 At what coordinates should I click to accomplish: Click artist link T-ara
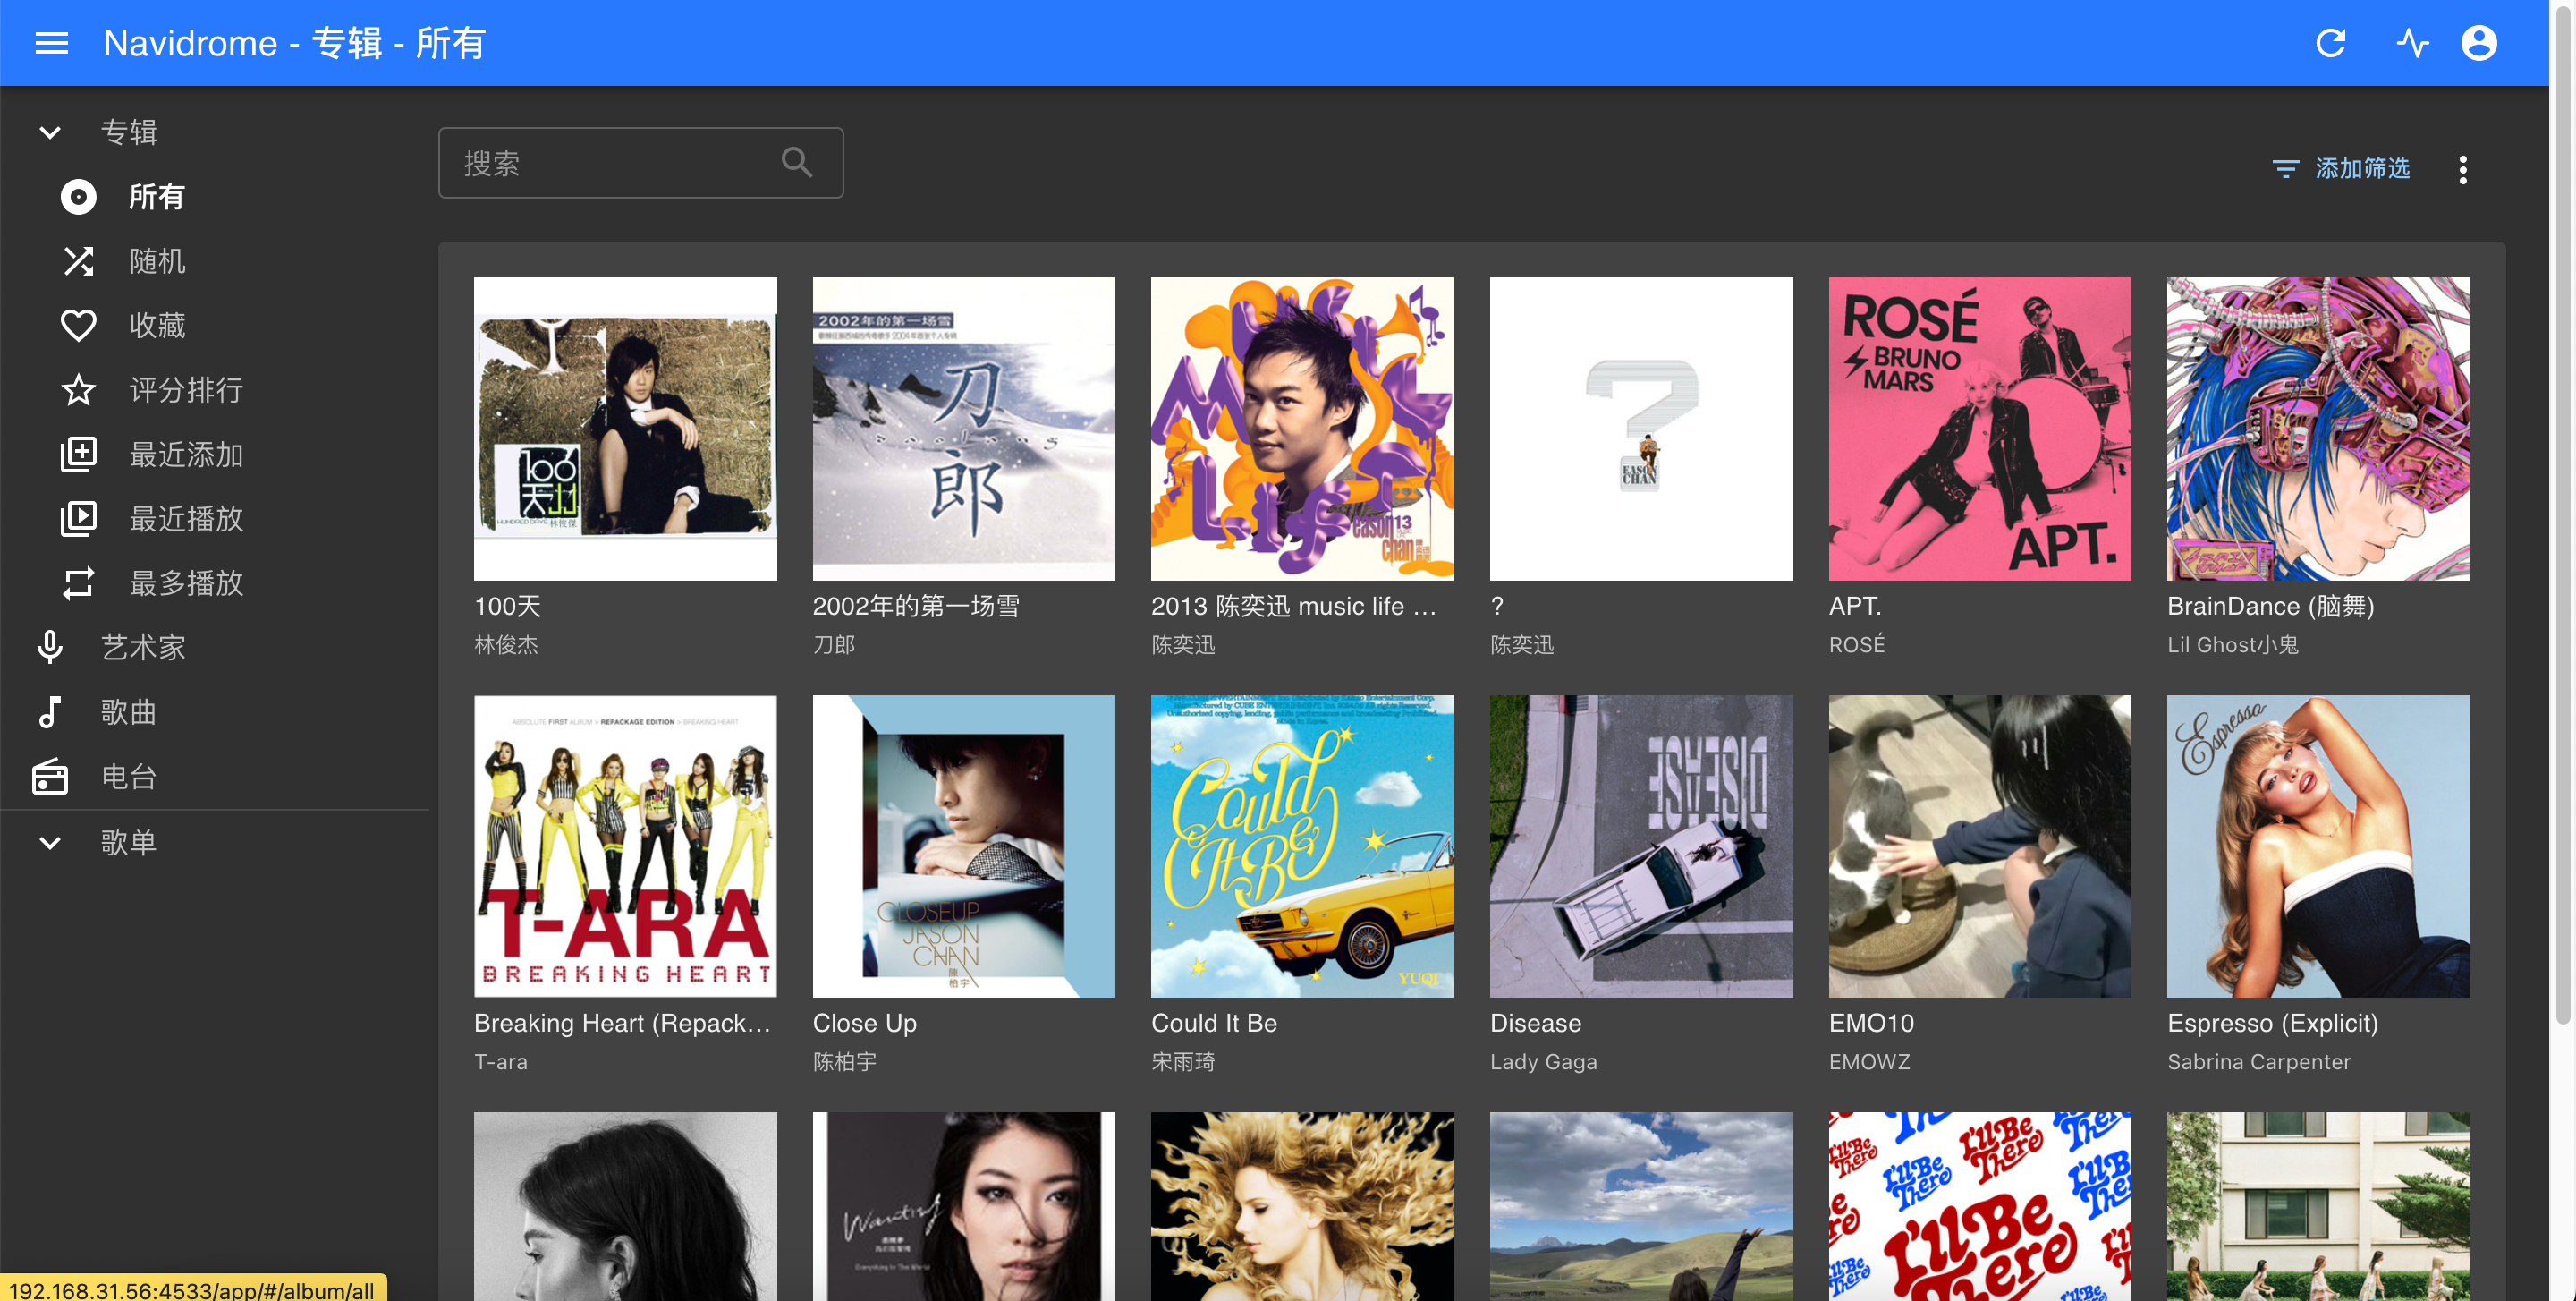coord(500,1062)
